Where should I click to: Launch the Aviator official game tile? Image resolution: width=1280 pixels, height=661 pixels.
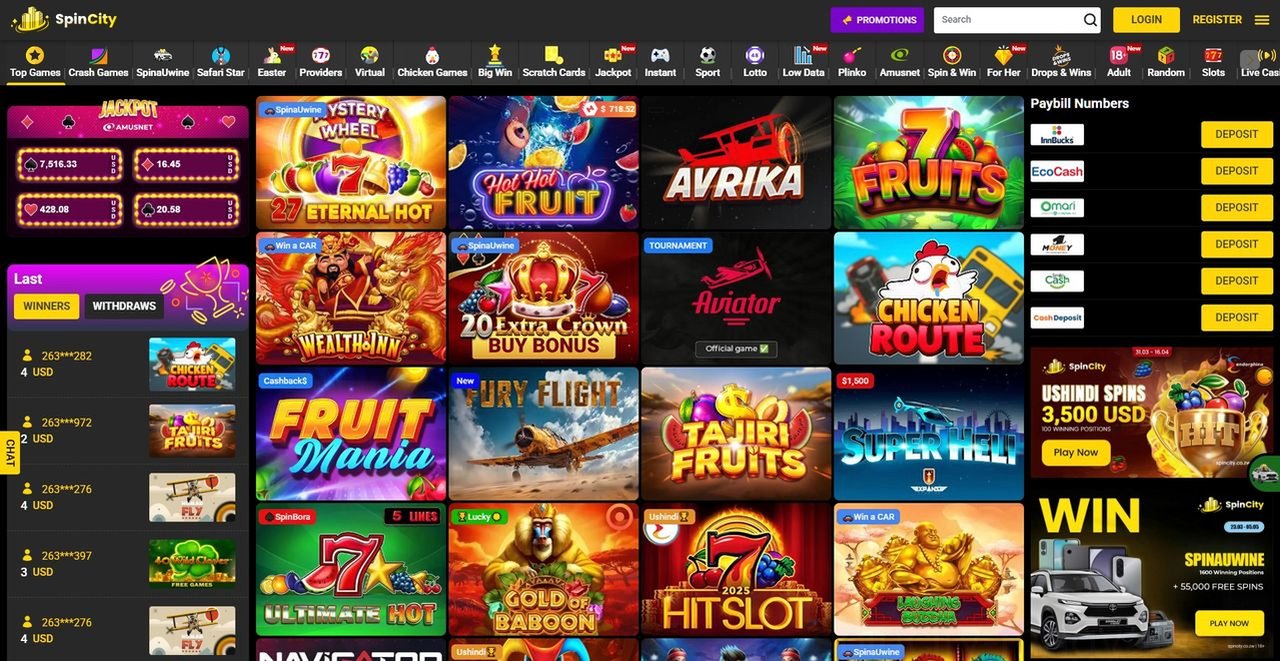pos(736,298)
